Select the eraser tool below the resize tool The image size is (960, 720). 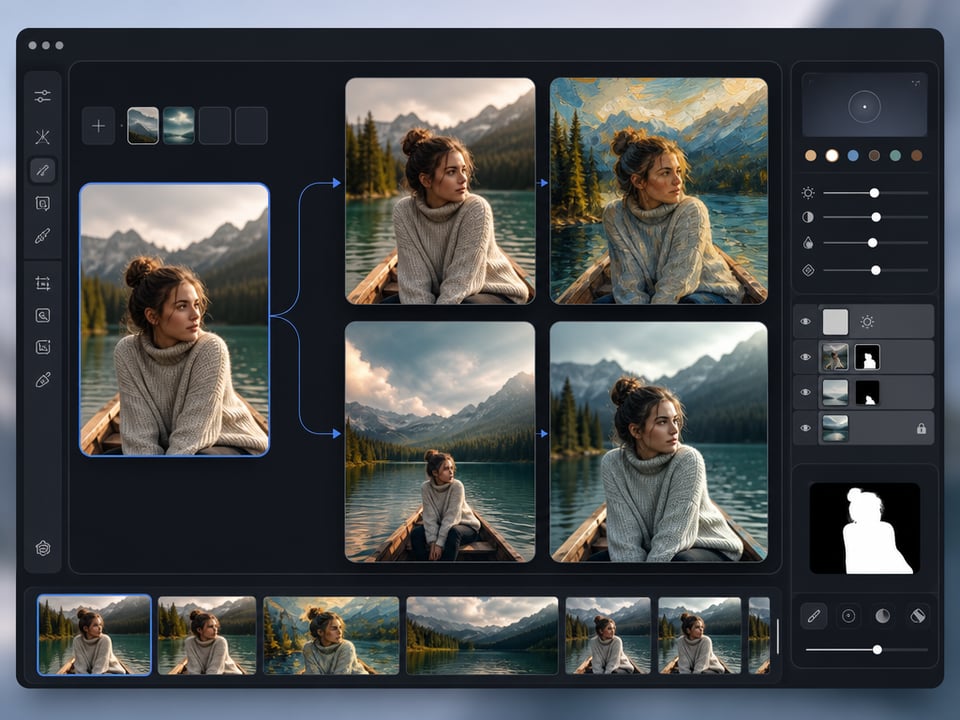(42, 380)
